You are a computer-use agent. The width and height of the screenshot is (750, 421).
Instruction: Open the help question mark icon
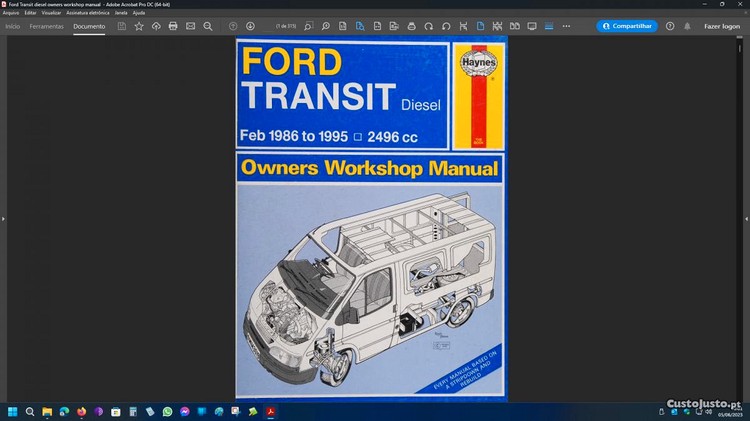[x=670, y=26]
